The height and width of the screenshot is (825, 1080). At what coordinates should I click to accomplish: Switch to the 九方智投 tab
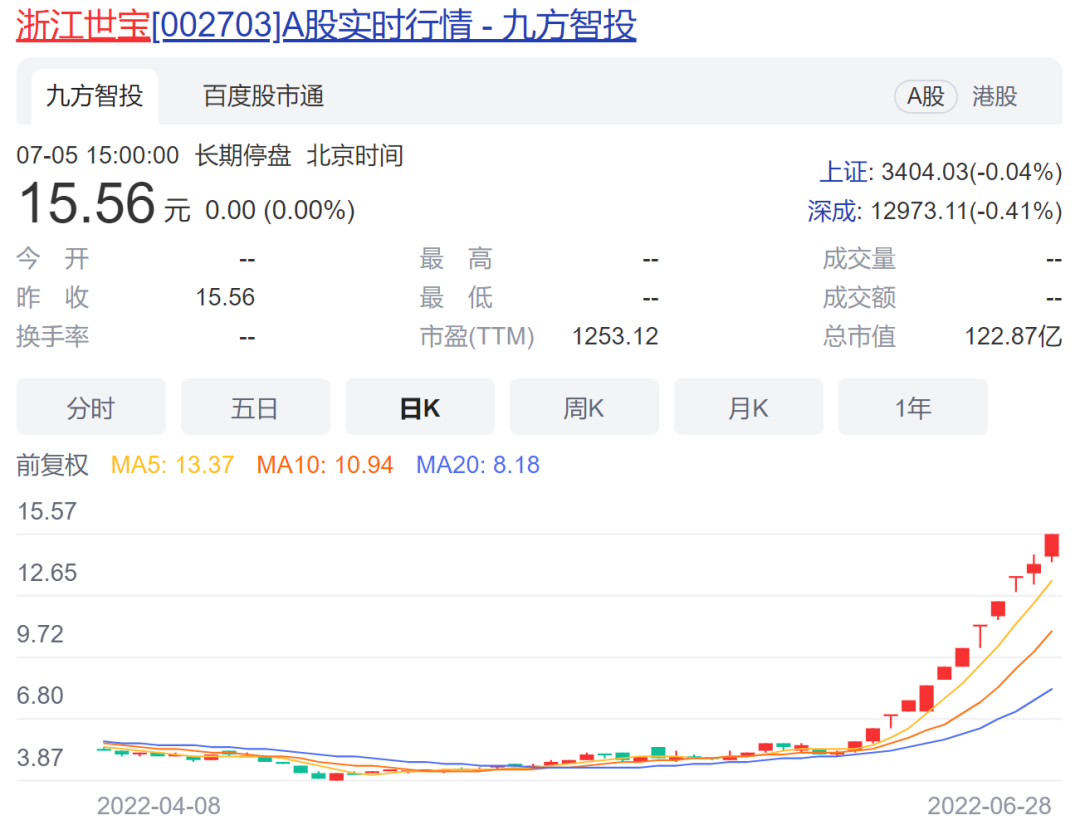coord(94,96)
